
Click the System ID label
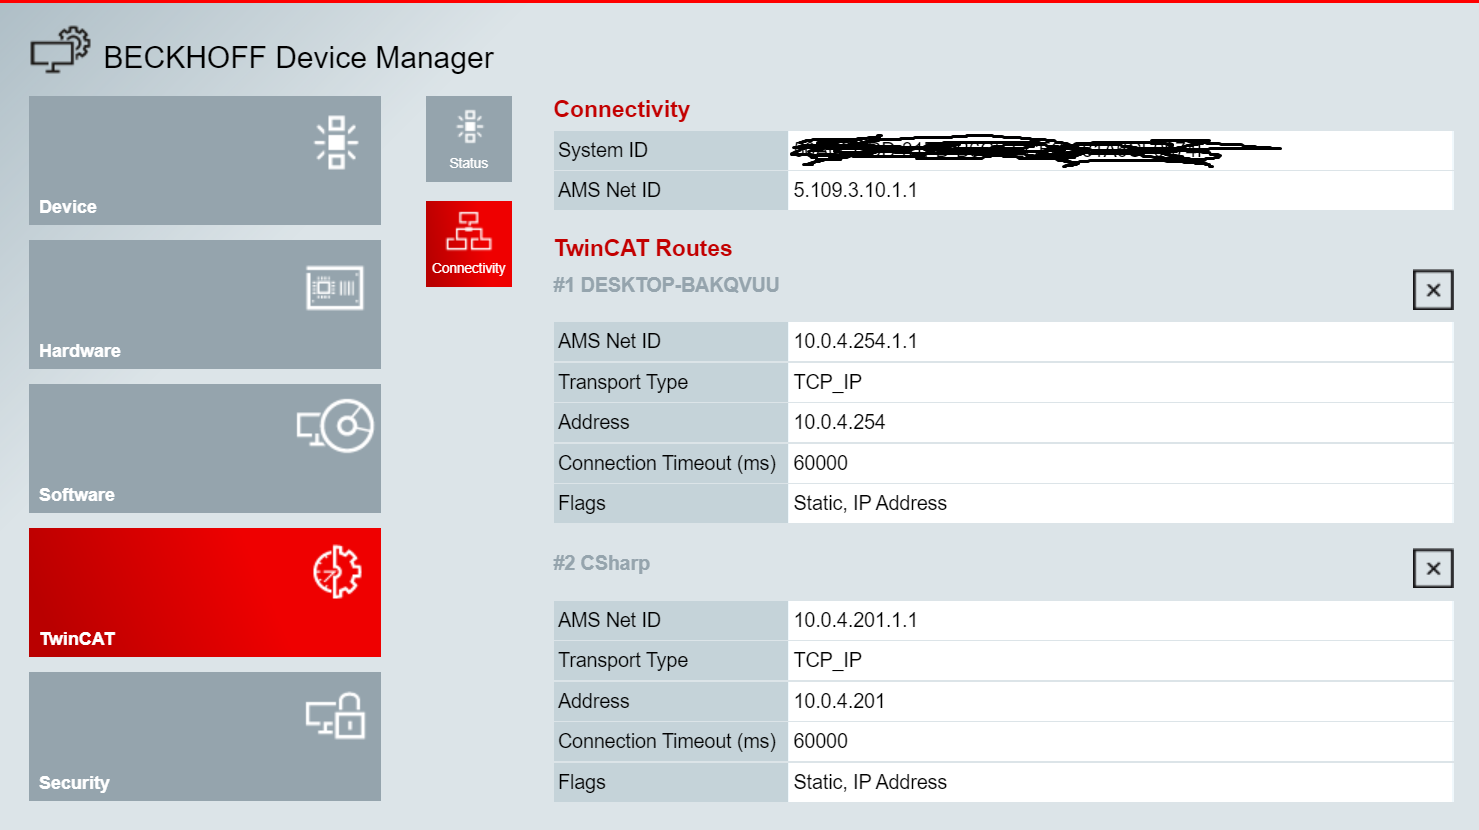(603, 150)
